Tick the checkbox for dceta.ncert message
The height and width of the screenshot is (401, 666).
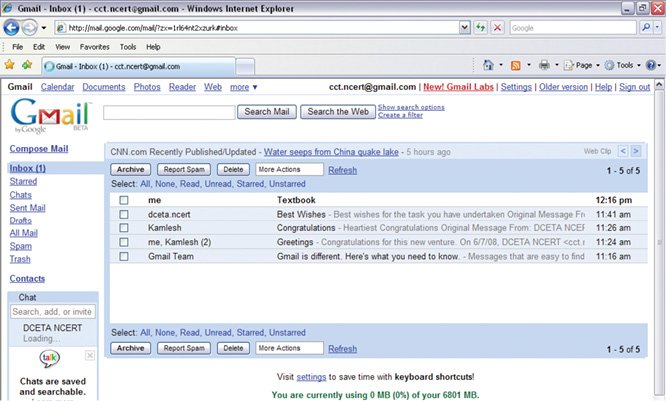tap(124, 215)
